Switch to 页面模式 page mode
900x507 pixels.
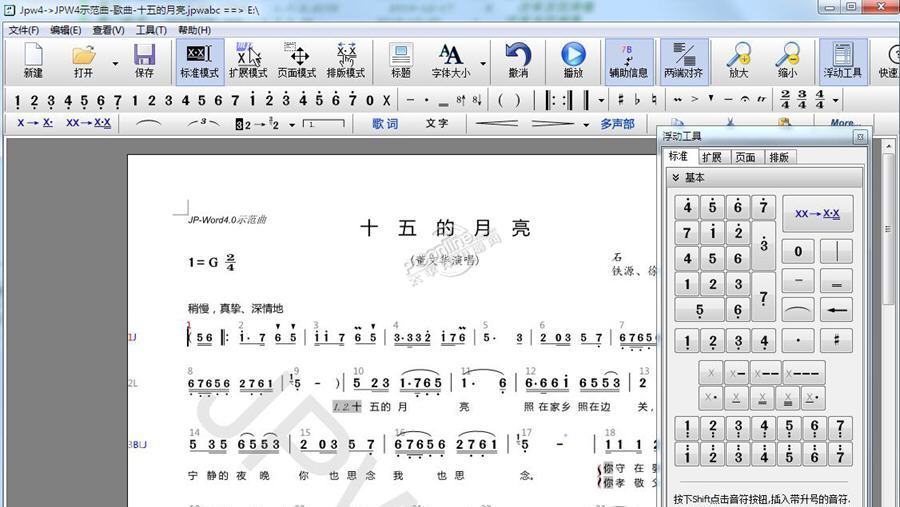tap(297, 61)
